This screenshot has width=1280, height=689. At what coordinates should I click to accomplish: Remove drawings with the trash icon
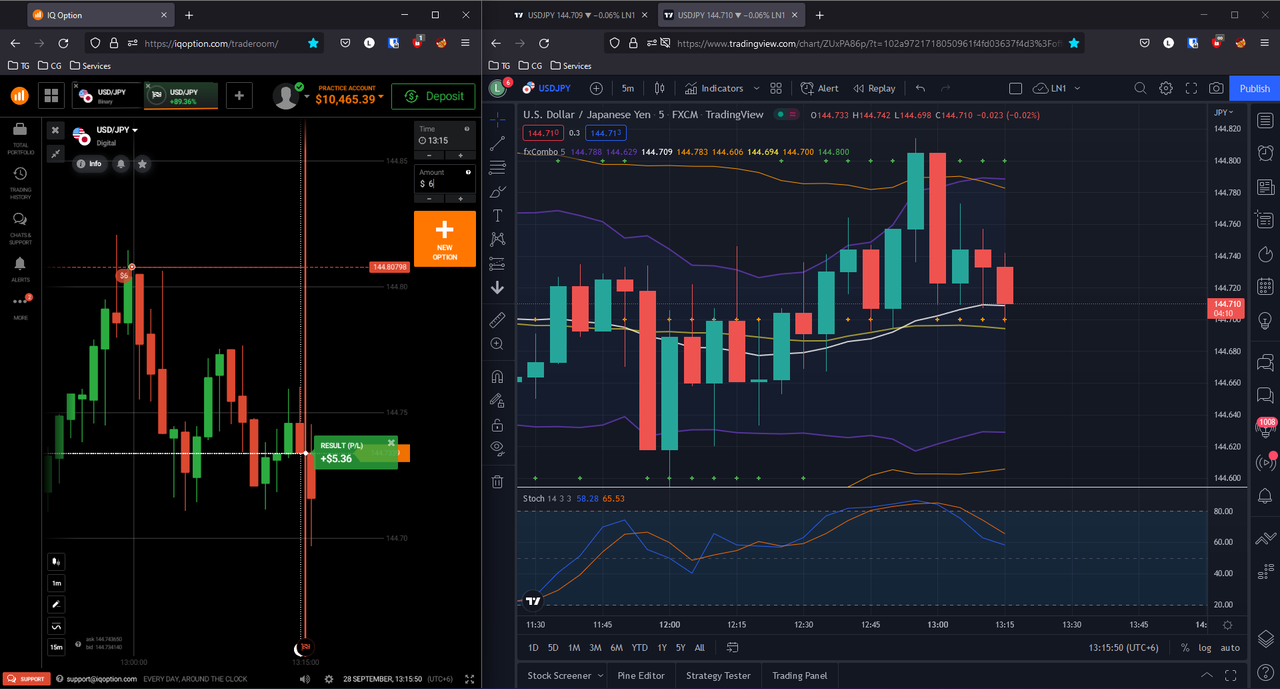[x=497, y=482]
